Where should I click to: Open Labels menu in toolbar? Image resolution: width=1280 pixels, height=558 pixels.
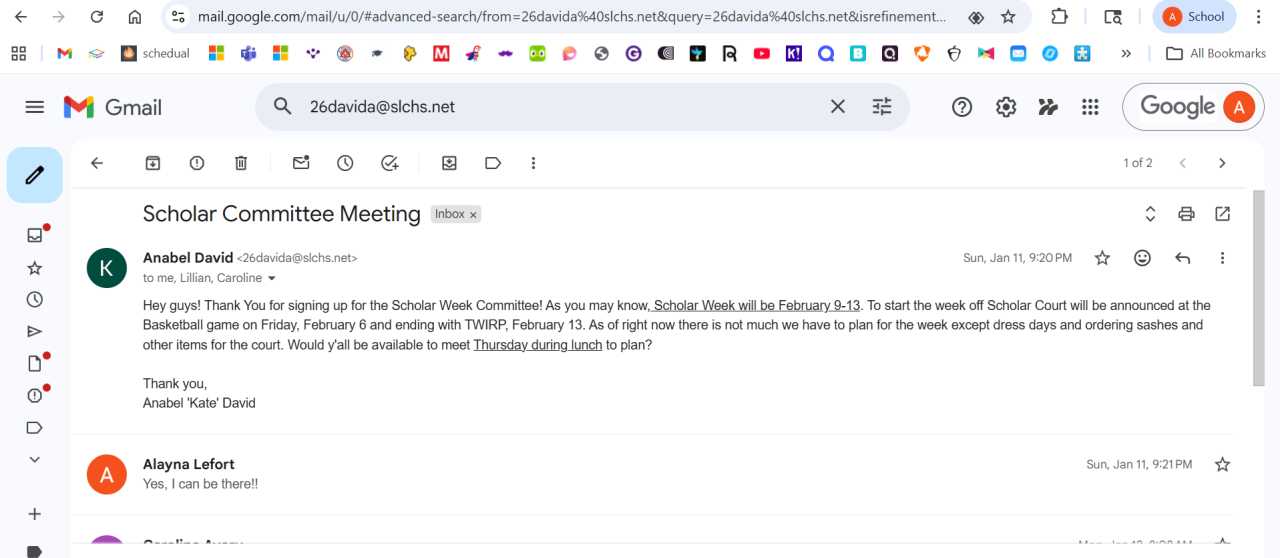(x=493, y=163)
